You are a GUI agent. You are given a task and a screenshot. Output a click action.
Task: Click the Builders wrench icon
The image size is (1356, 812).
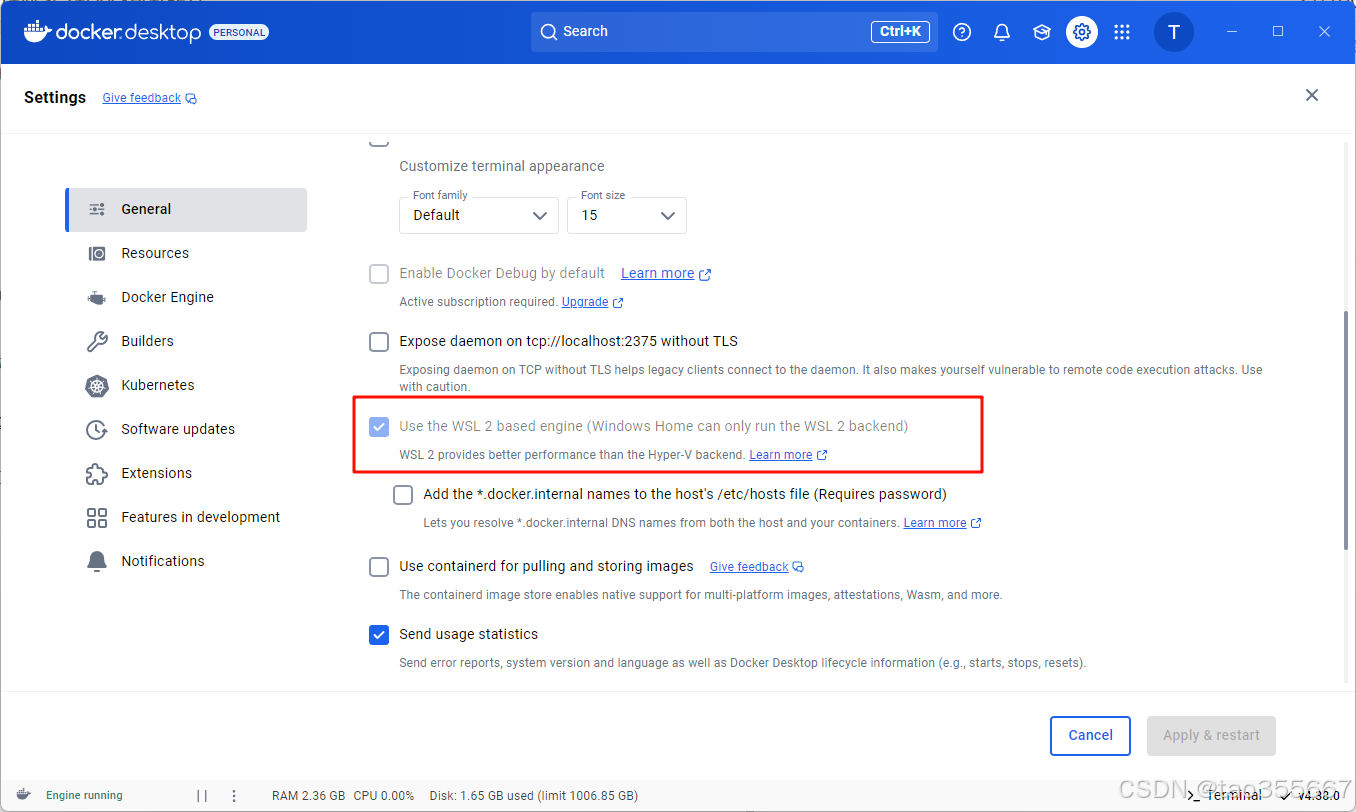(x=97, y=341)
